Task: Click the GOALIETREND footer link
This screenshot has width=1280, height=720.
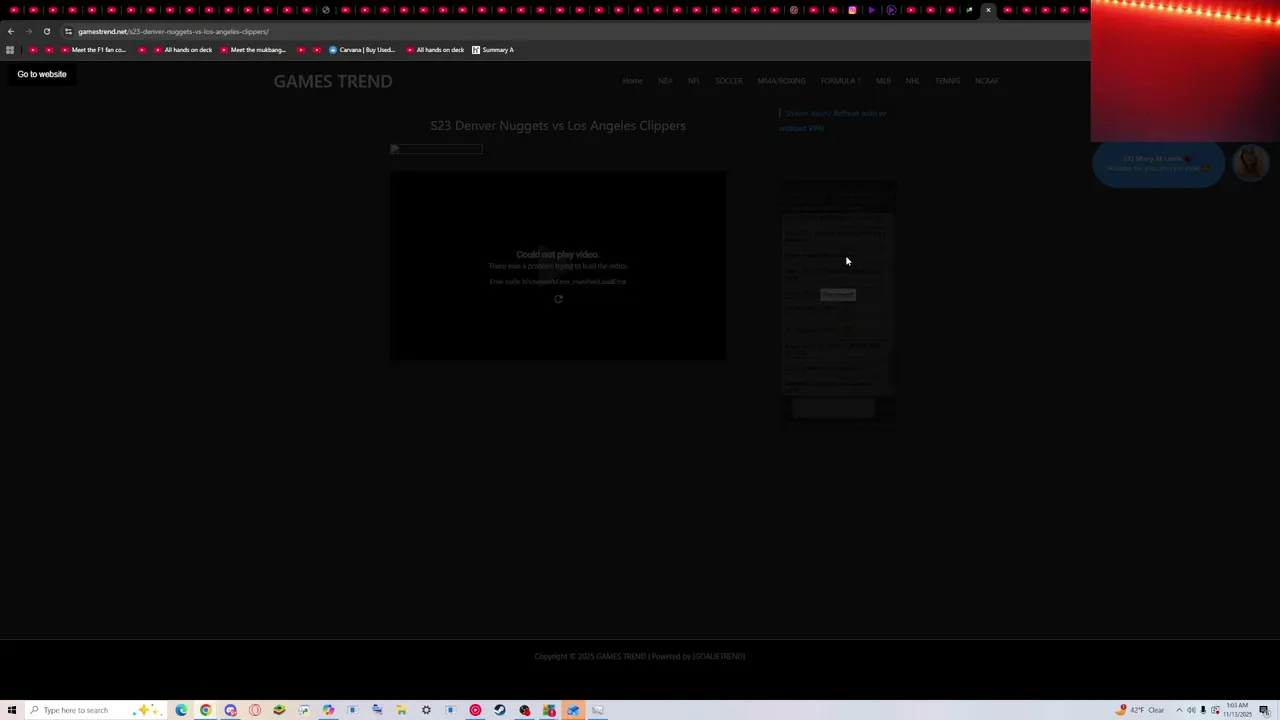Action: (719, 656)
